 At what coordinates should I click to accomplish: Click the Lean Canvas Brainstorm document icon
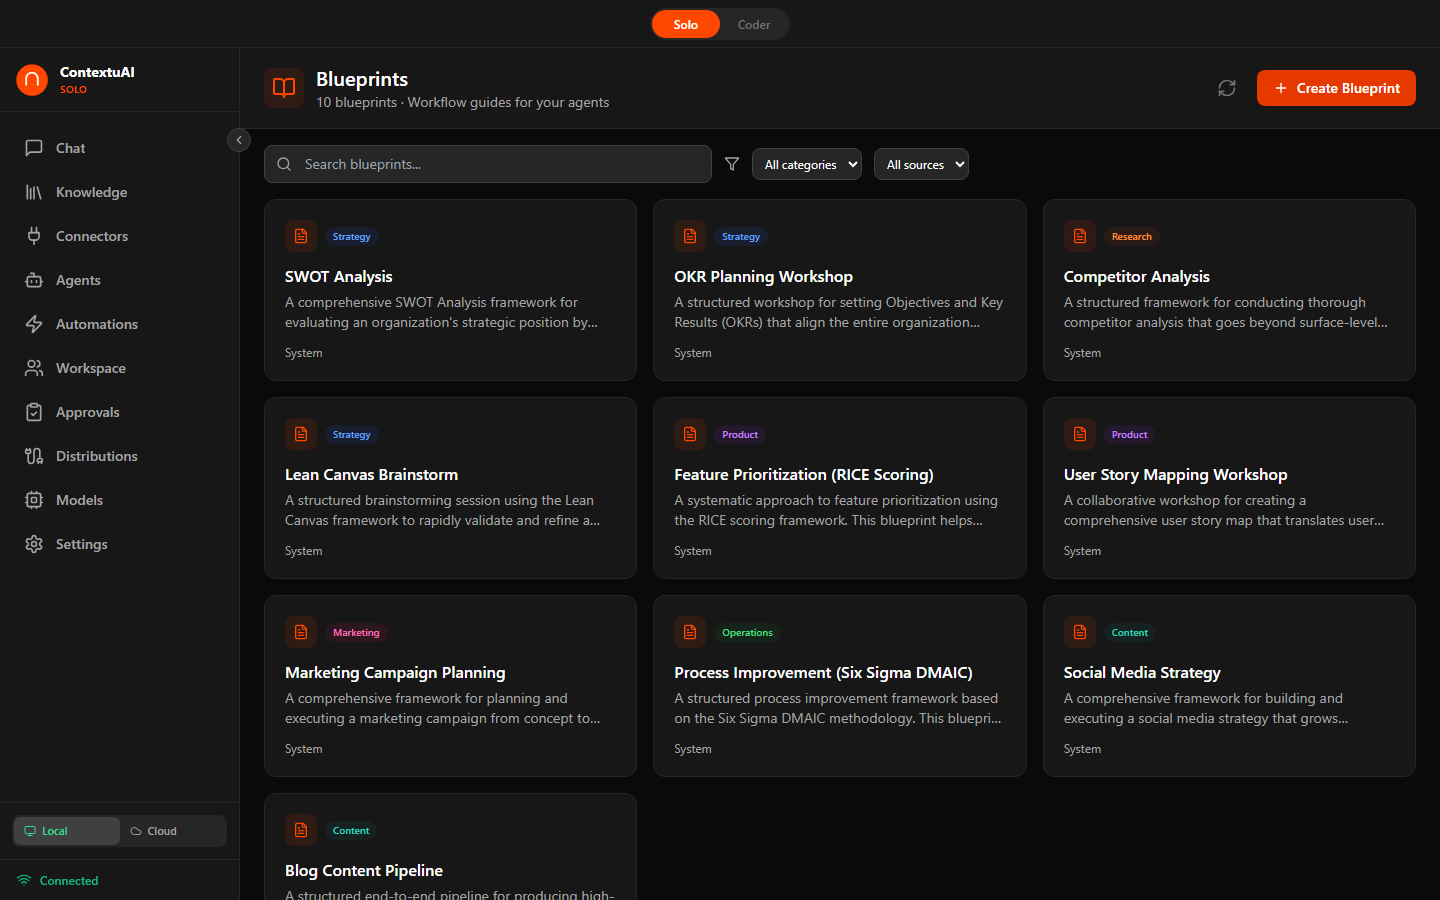tap(301, 434)
